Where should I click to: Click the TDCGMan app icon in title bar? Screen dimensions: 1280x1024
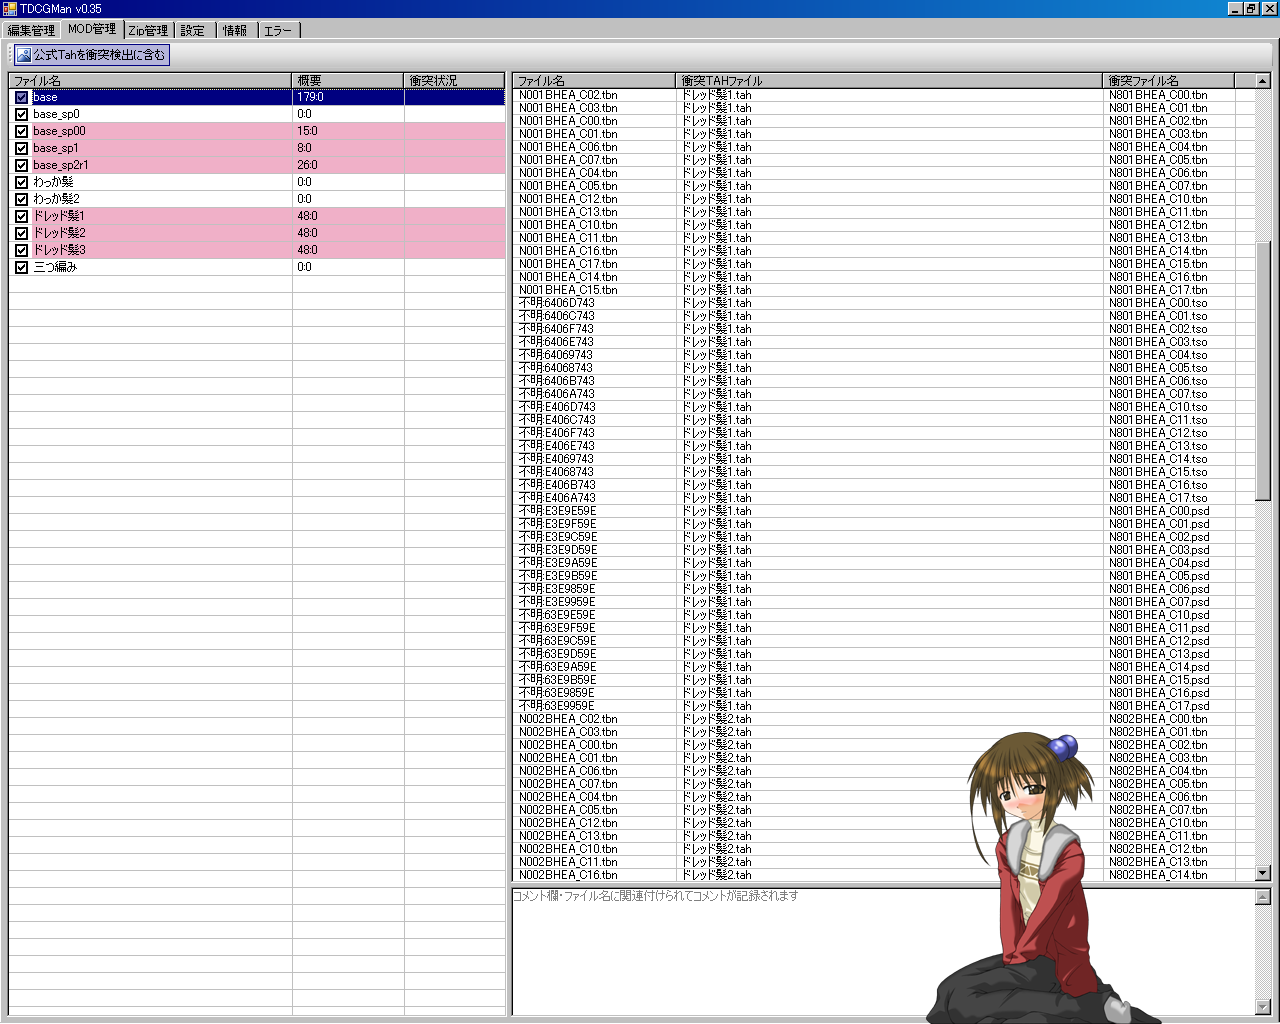point(10,9)
